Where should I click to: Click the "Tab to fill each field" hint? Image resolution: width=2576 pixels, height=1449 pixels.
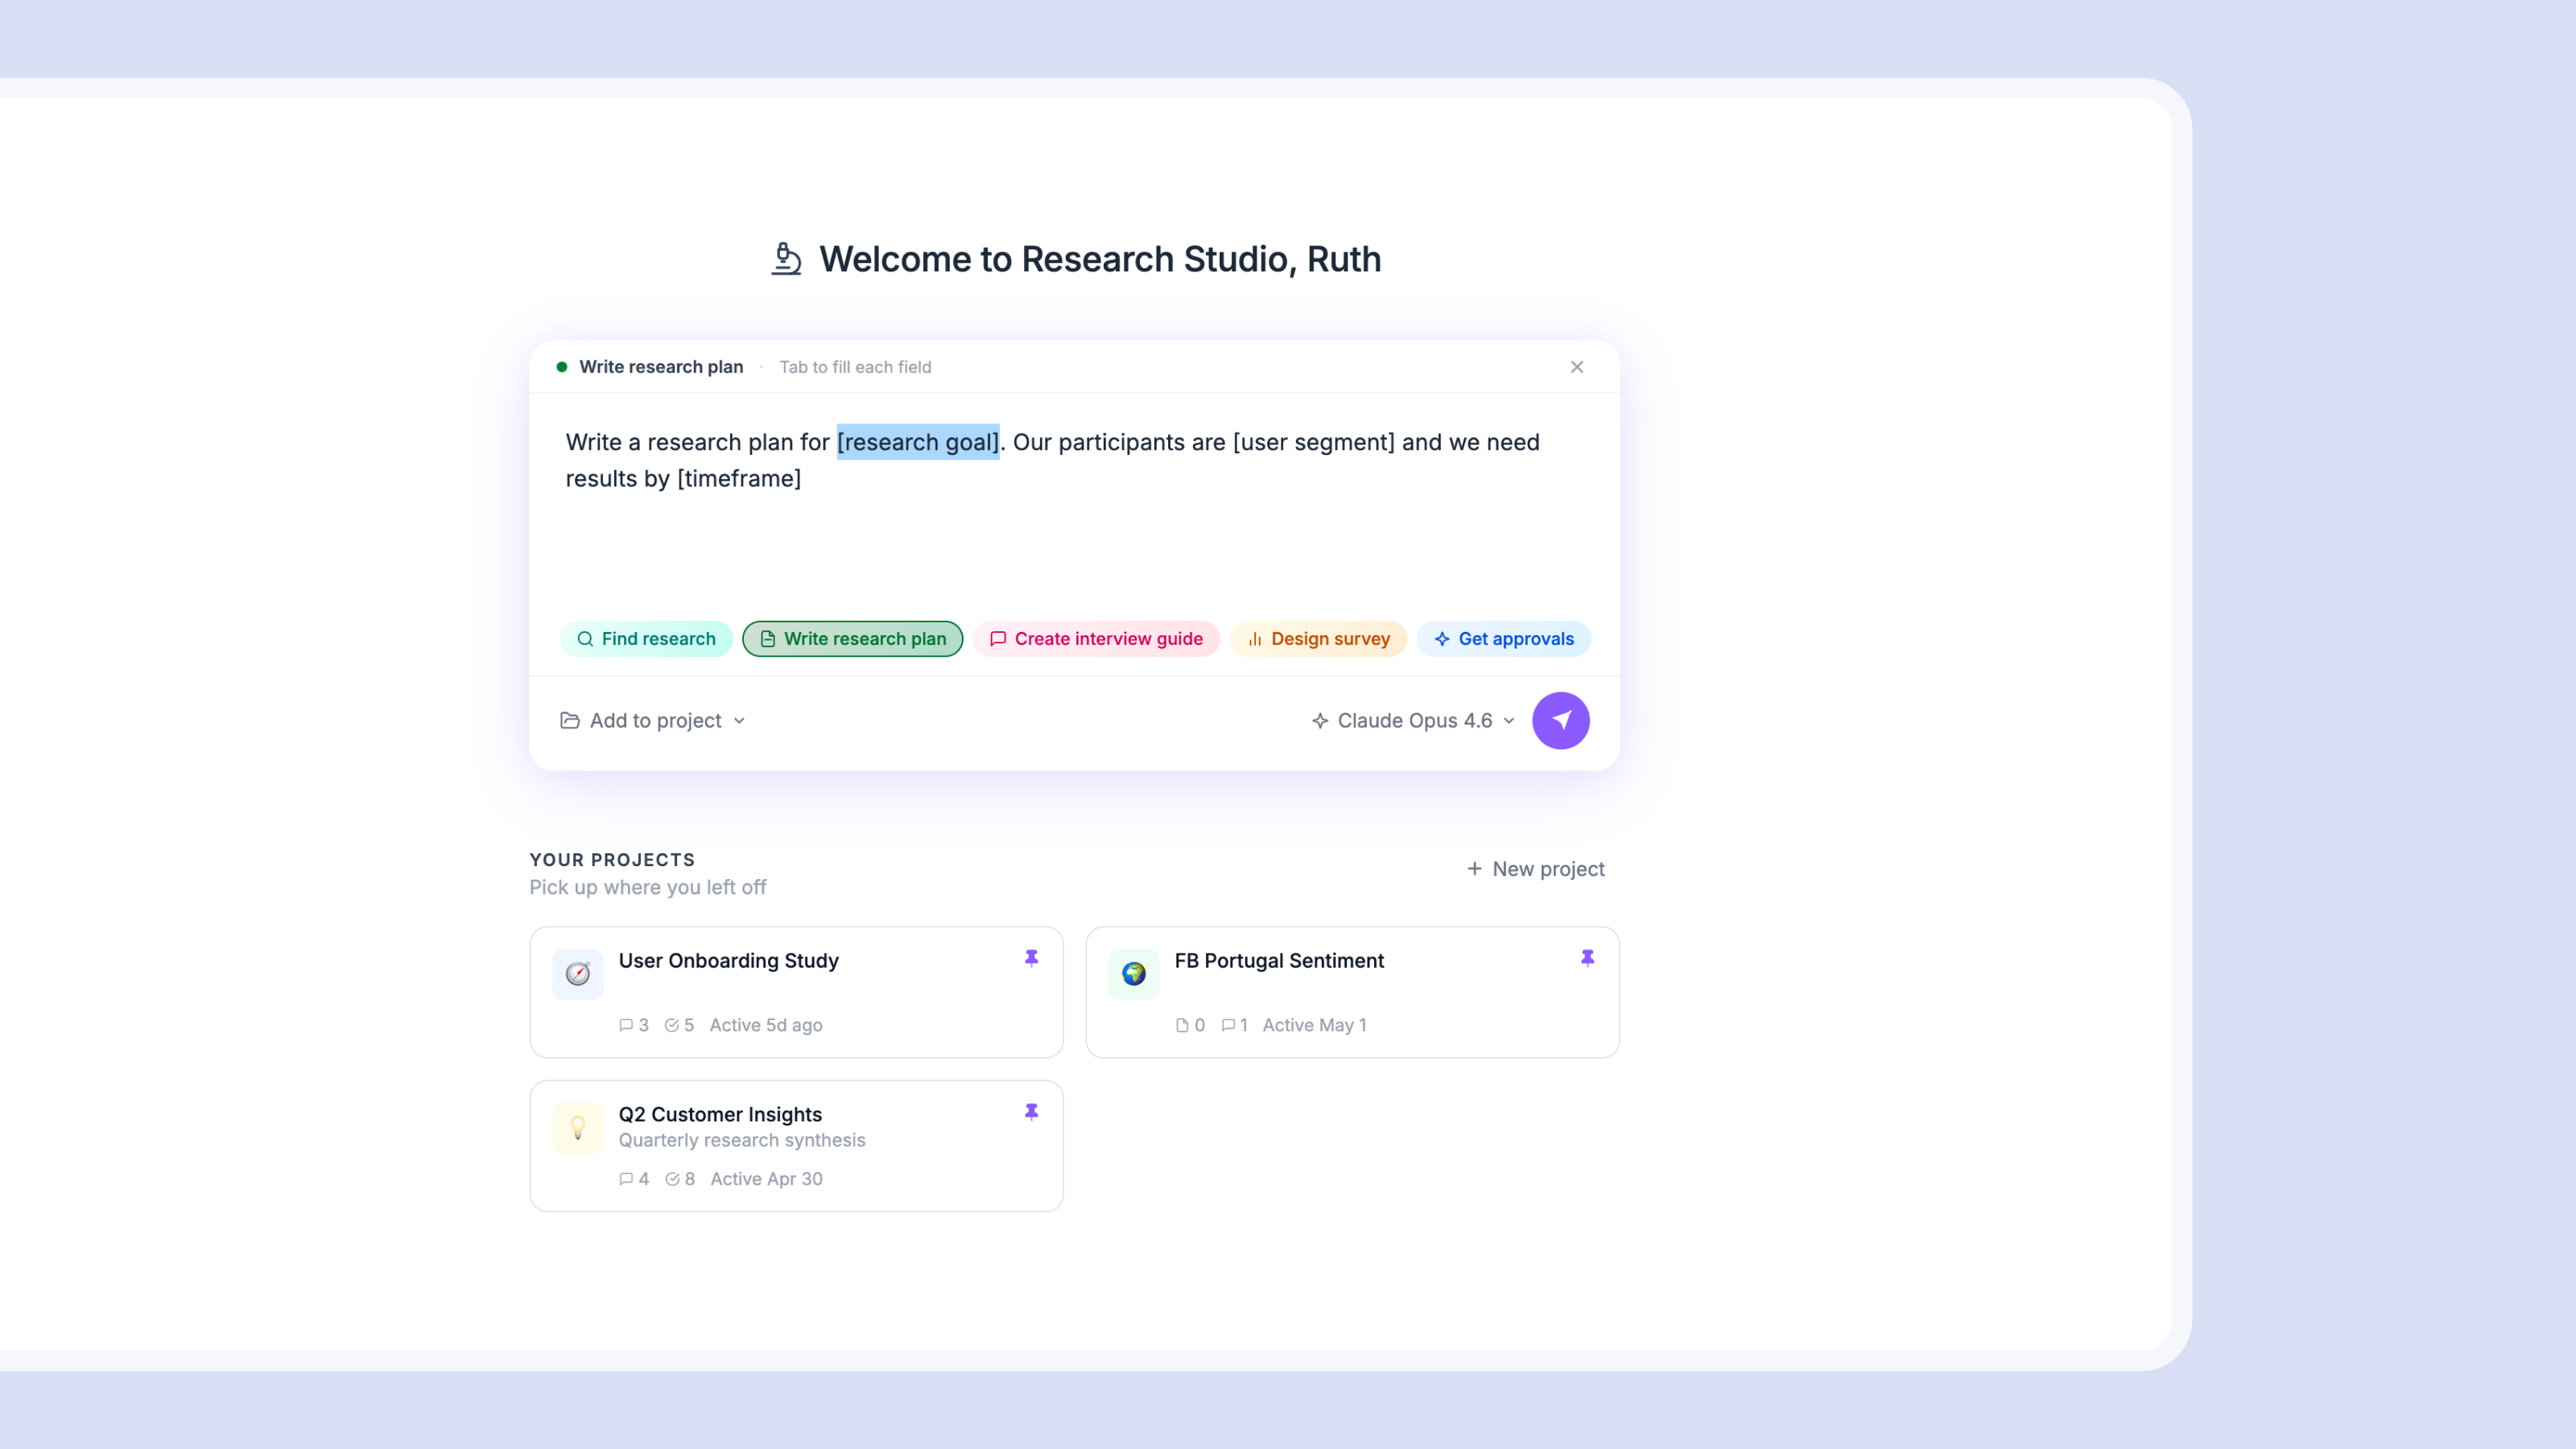point(855,367)
